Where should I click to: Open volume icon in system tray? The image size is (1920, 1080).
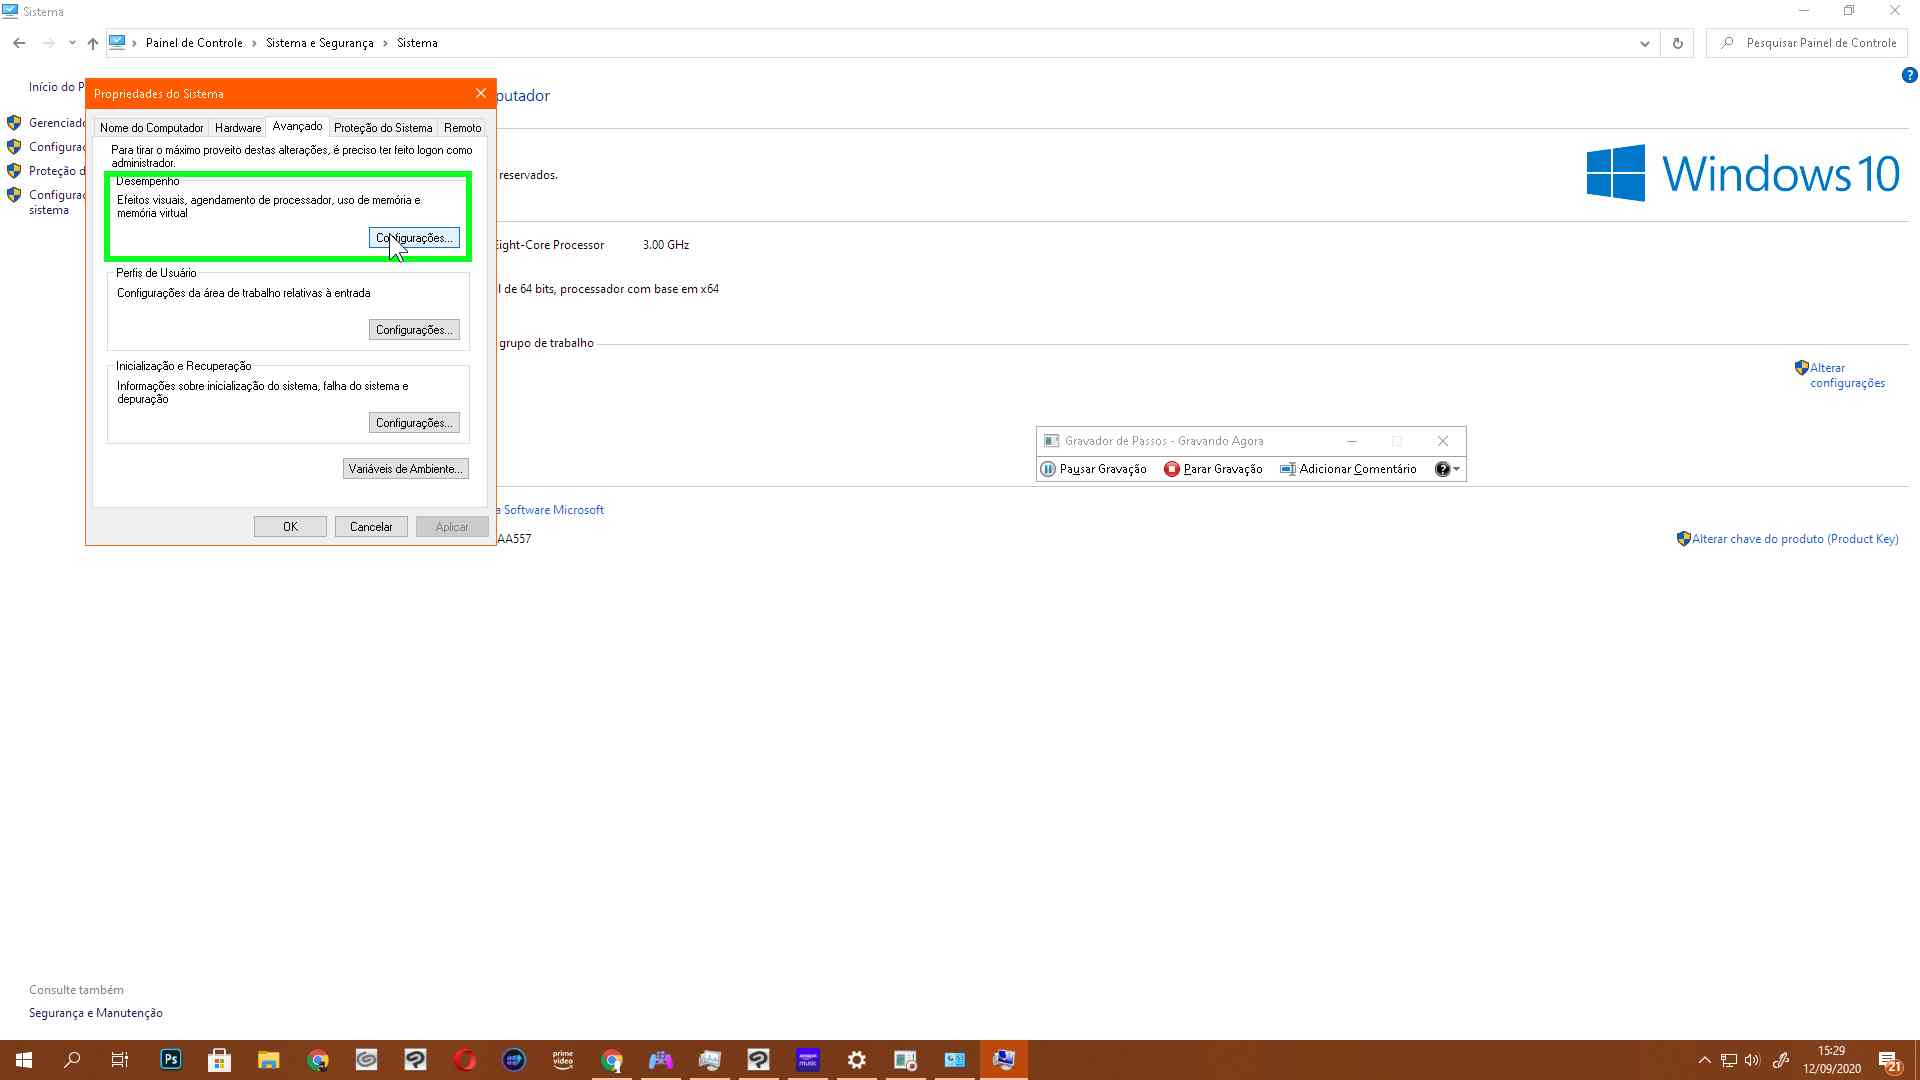pyautogui.click(x=1752, y=1060)
